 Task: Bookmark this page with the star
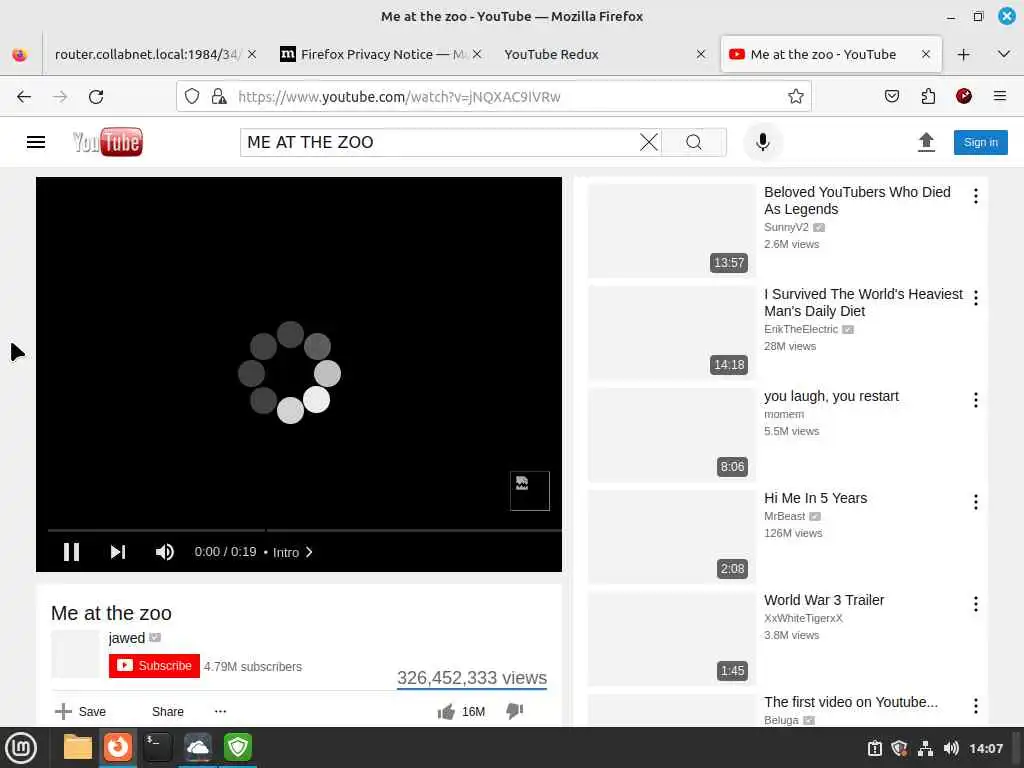795,97
